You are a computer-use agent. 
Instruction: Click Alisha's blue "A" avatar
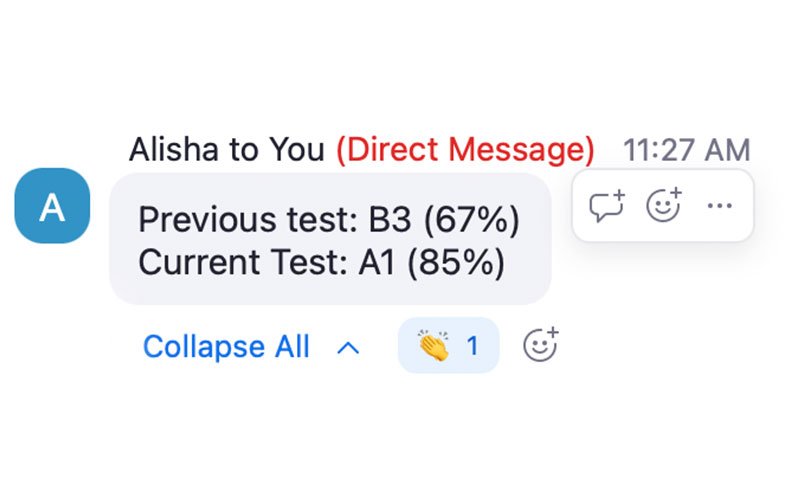click(52, 206)
